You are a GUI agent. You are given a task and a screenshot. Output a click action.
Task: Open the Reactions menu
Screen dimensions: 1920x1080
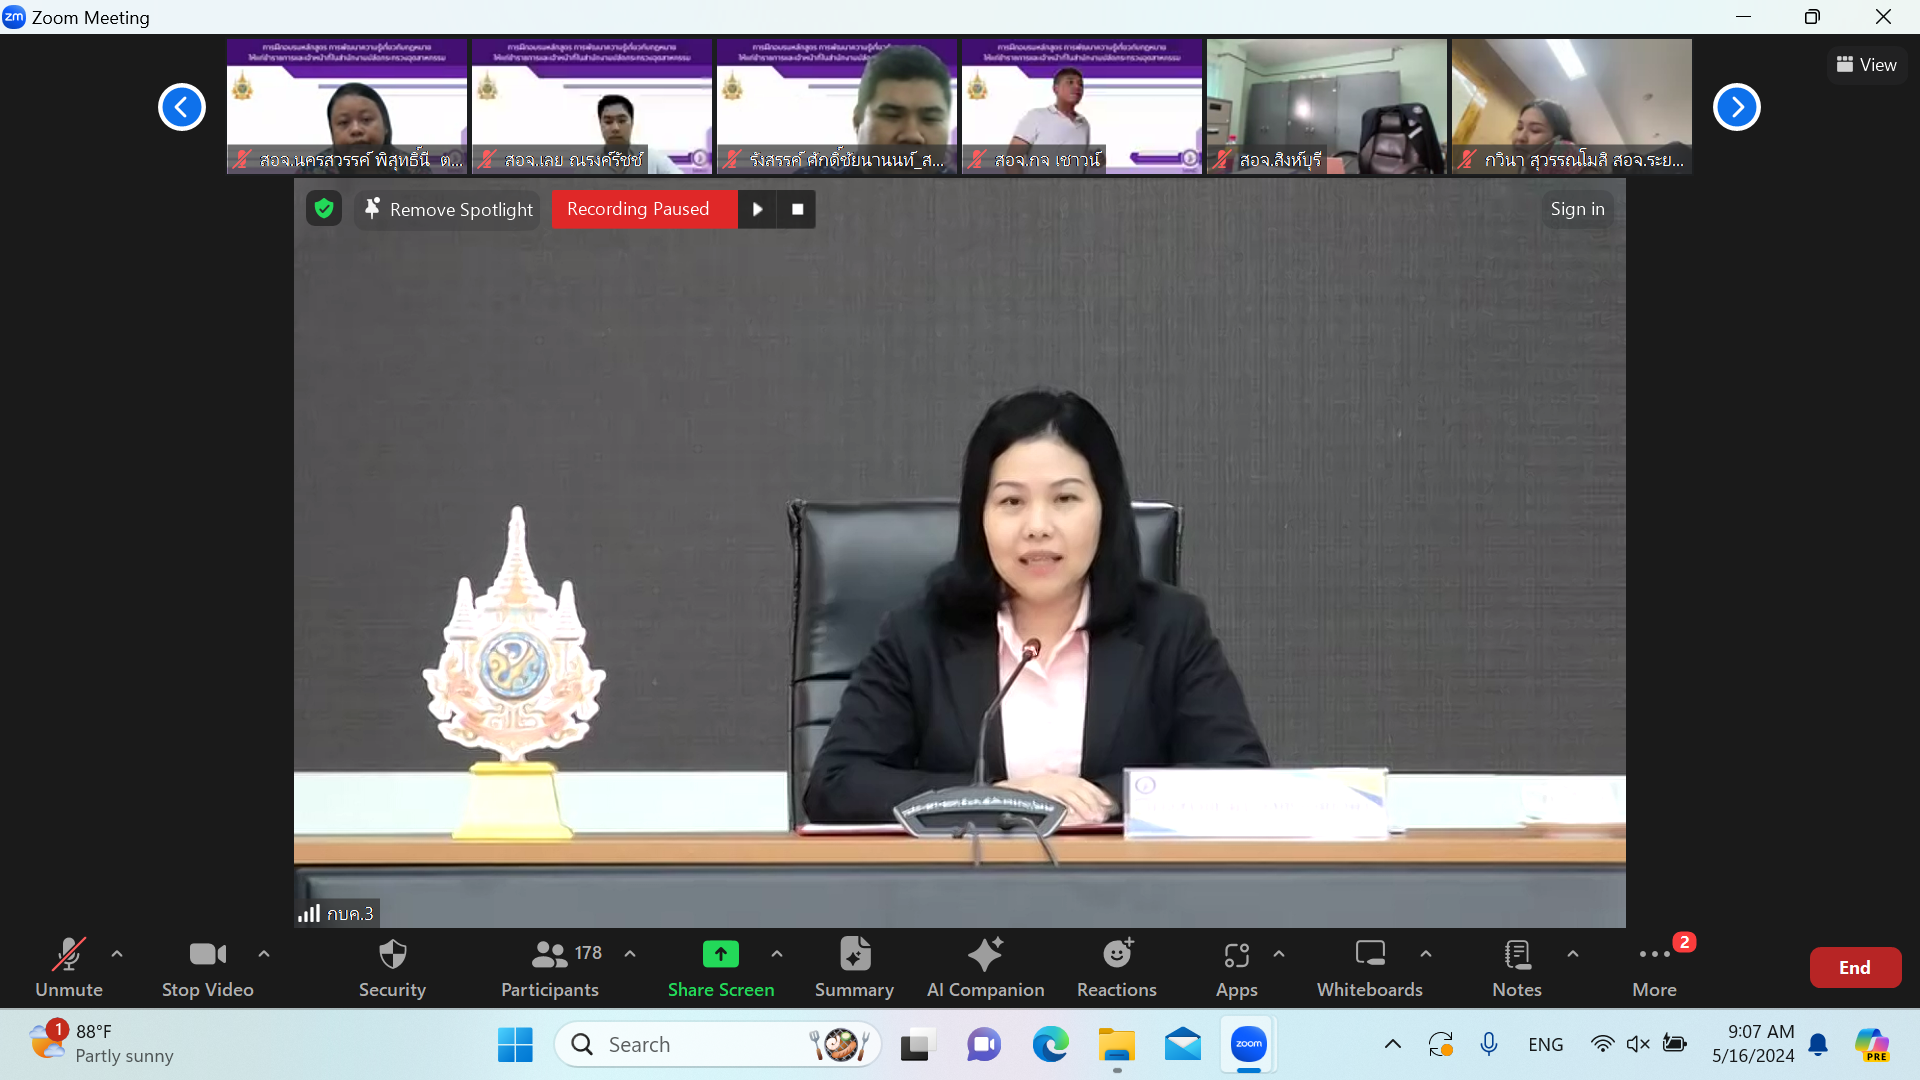click(1116, 966)
